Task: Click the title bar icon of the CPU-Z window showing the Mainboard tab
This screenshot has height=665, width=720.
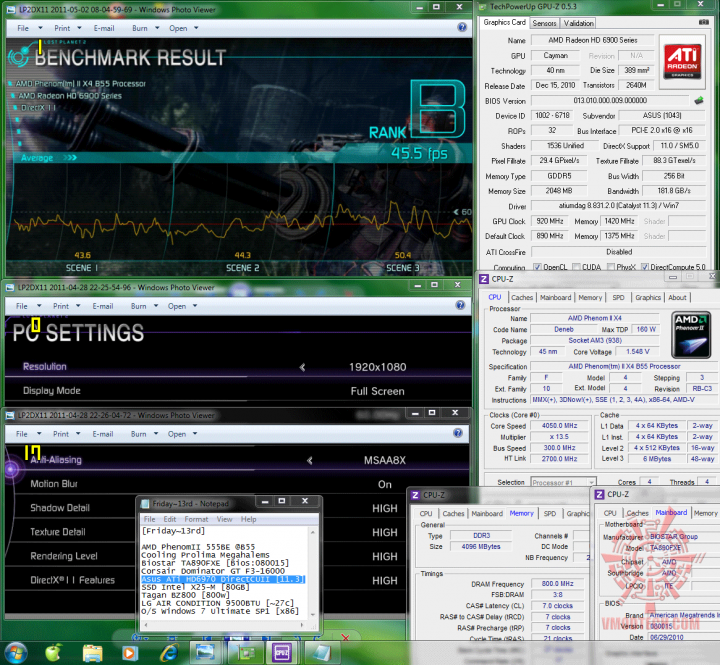Action: pyautogui.click(x=599, y=494)
